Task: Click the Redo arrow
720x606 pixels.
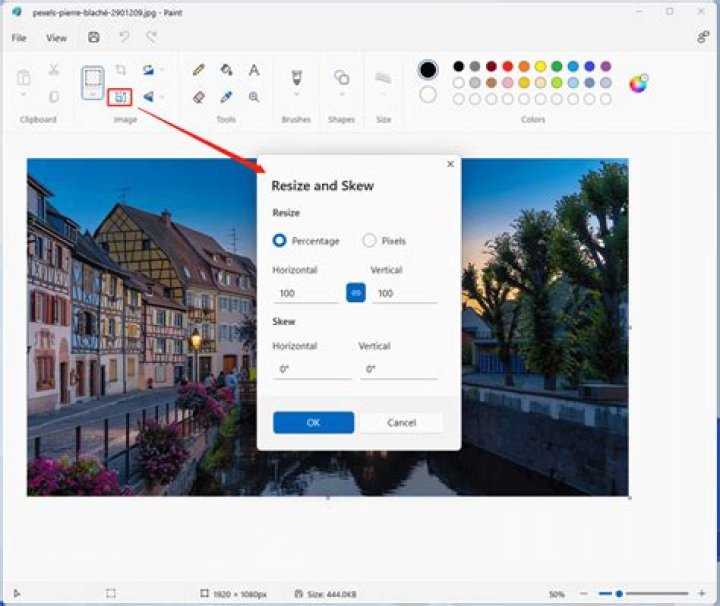Action: pyautogui.click(x=152, y=37)
